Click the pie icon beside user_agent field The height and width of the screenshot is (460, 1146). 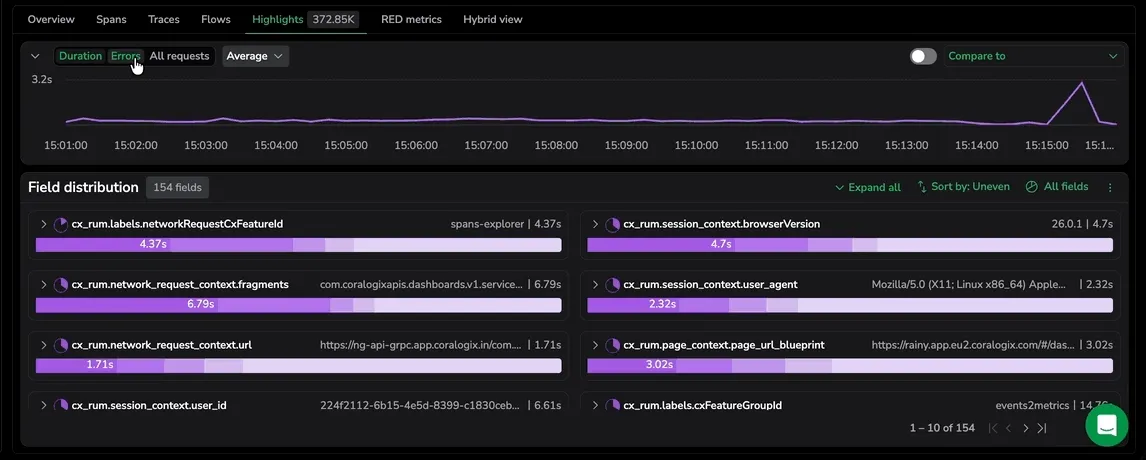612,284
